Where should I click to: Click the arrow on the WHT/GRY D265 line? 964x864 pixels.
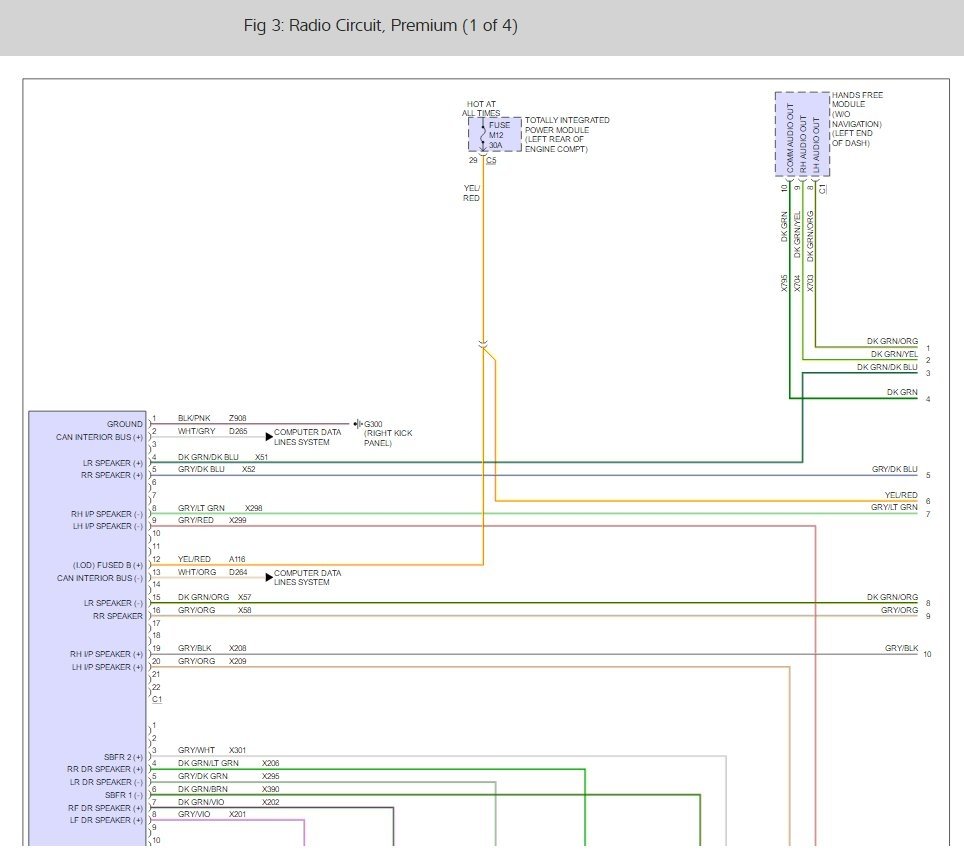pyautogui.click(x=268, y=437)
